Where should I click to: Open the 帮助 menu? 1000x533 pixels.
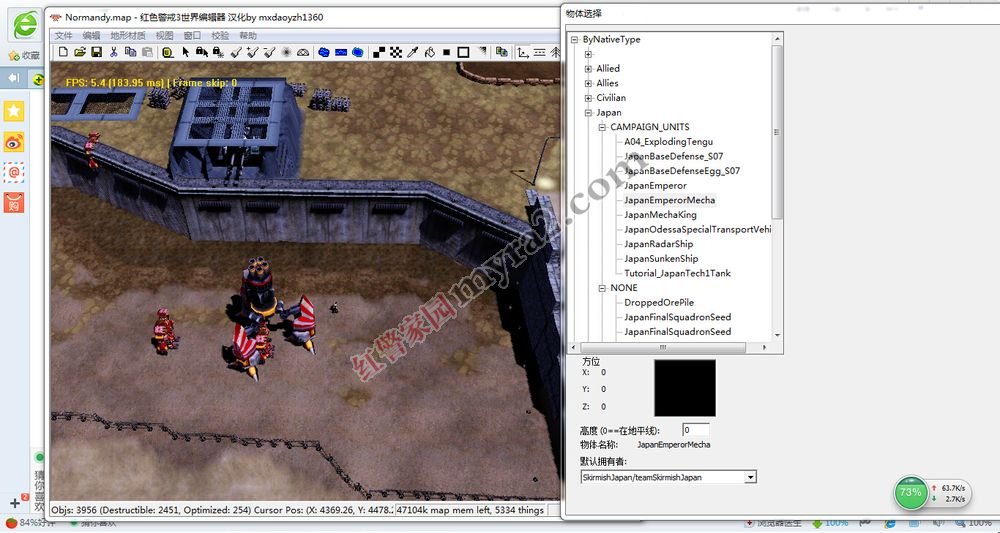tap(248, 36)
